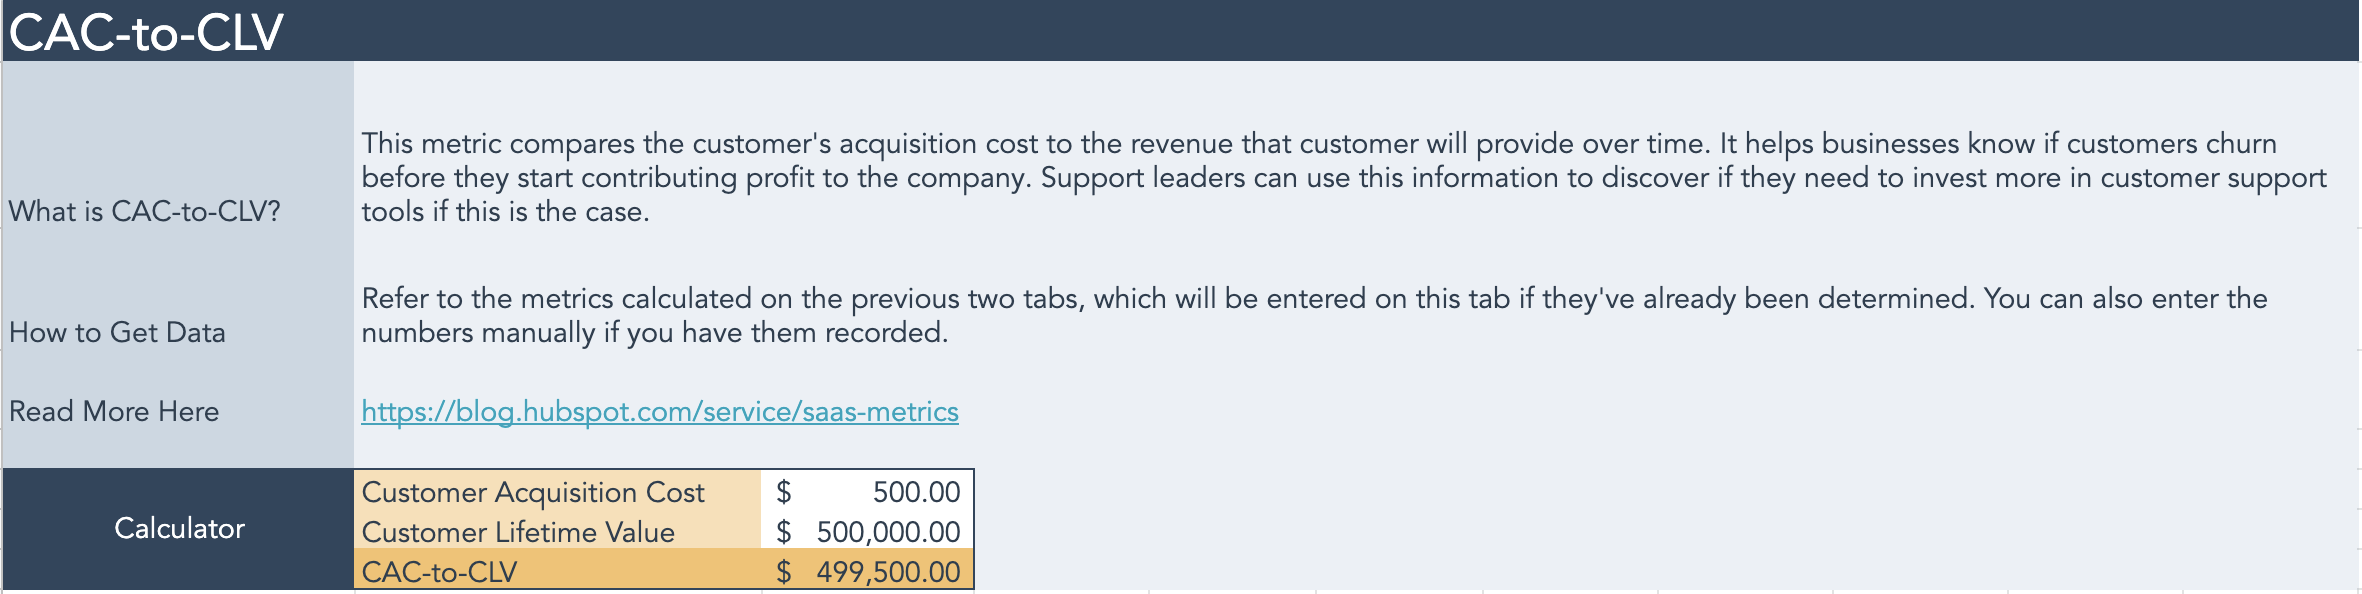Edit the 500,000.00 lifetime value amount
2362x594 pixels.
pos(888,532)
